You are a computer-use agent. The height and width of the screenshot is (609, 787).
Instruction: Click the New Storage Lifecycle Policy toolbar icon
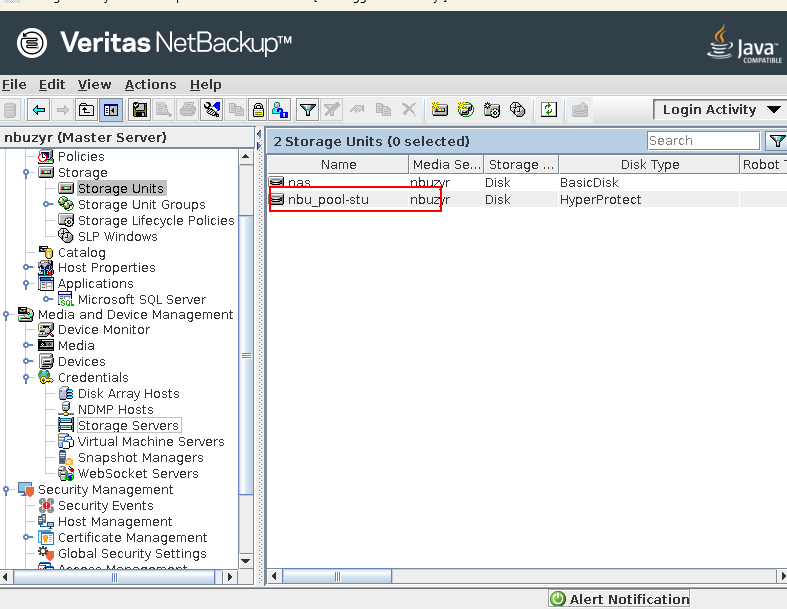pyautogui.click(x=491, y=109)
